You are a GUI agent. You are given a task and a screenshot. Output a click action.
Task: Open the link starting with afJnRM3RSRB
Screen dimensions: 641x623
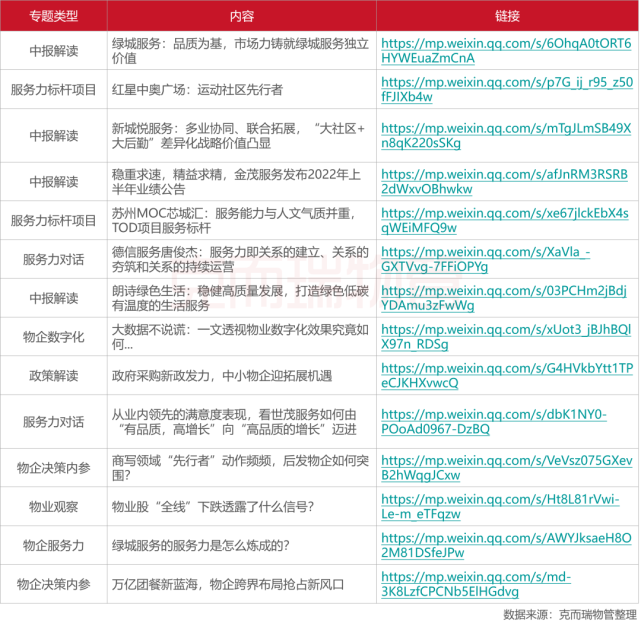(x=504, y=182)
